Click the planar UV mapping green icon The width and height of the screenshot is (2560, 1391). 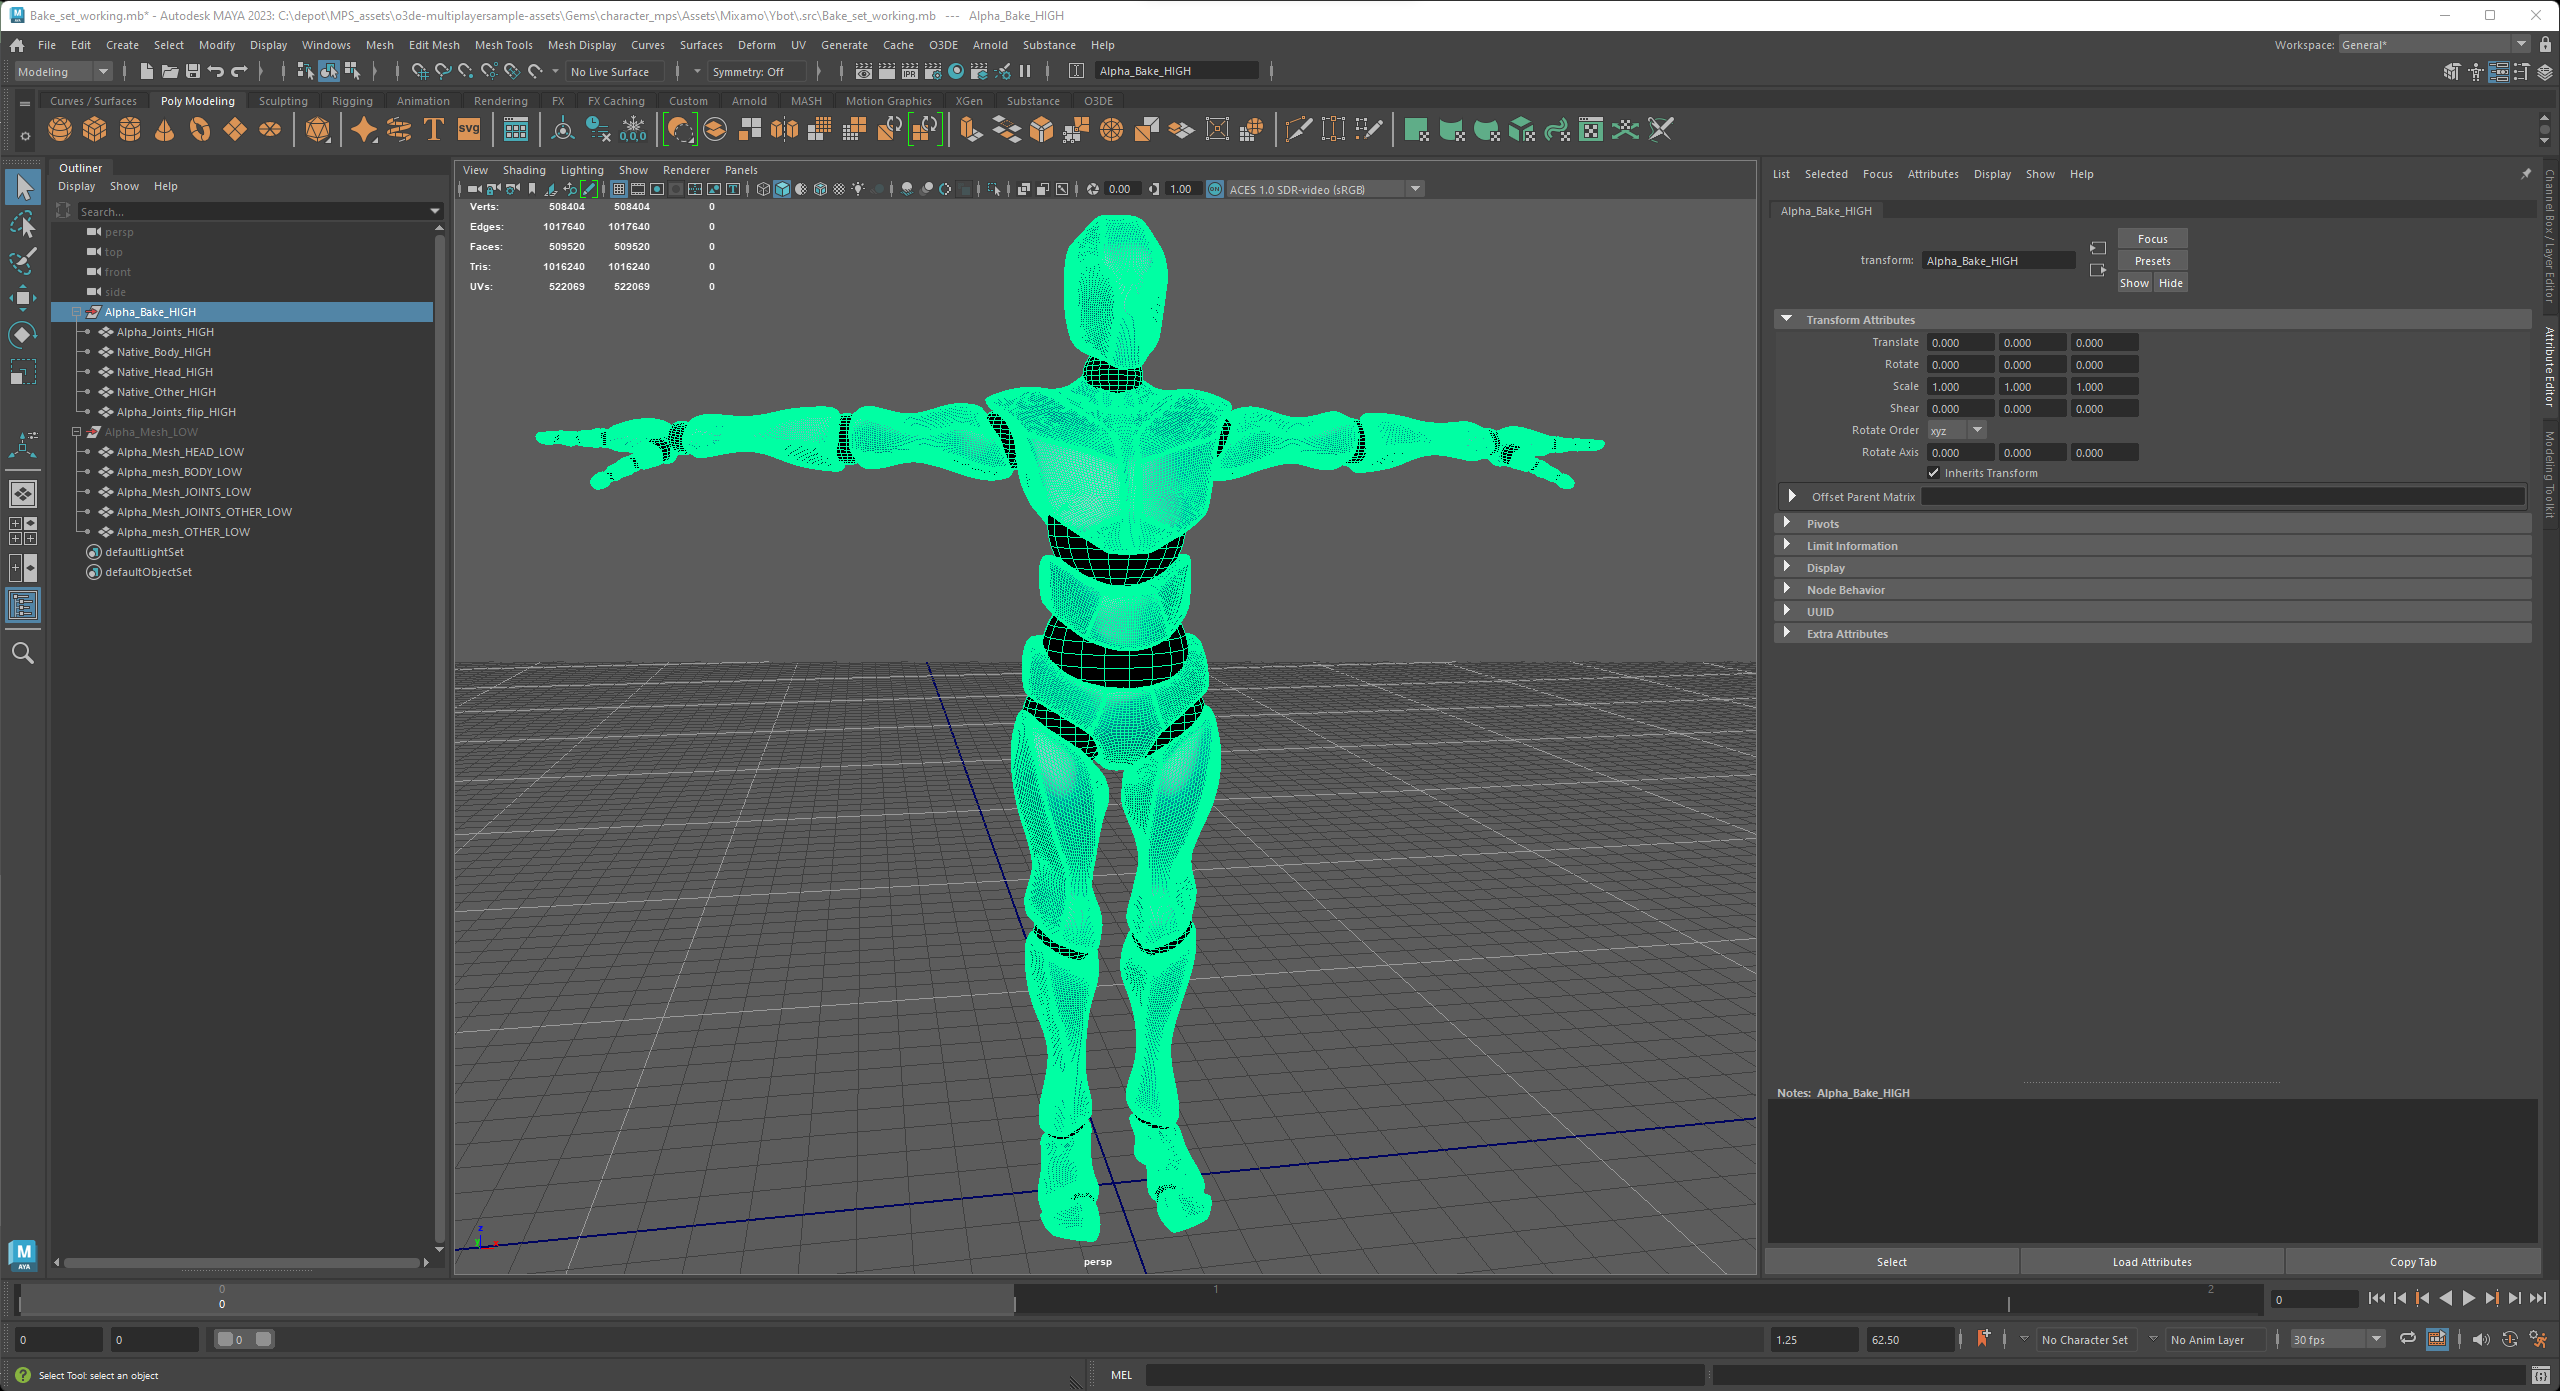[x=1416, y=130]
